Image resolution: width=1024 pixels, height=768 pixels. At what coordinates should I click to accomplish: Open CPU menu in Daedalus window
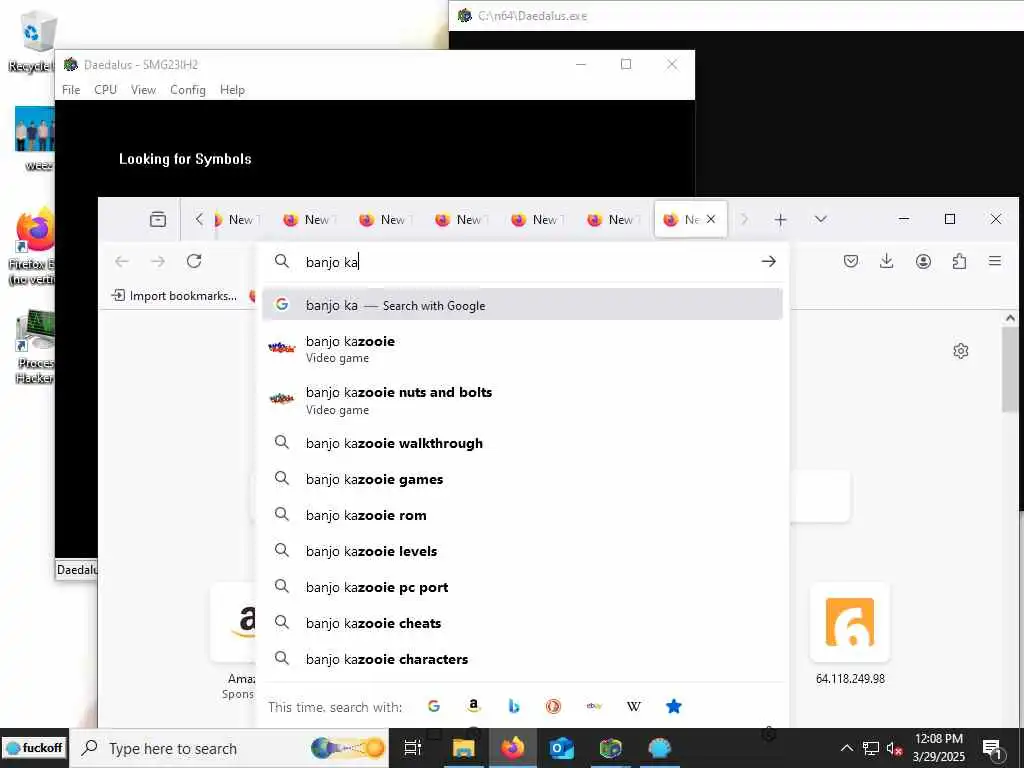[x=105, y=89]
